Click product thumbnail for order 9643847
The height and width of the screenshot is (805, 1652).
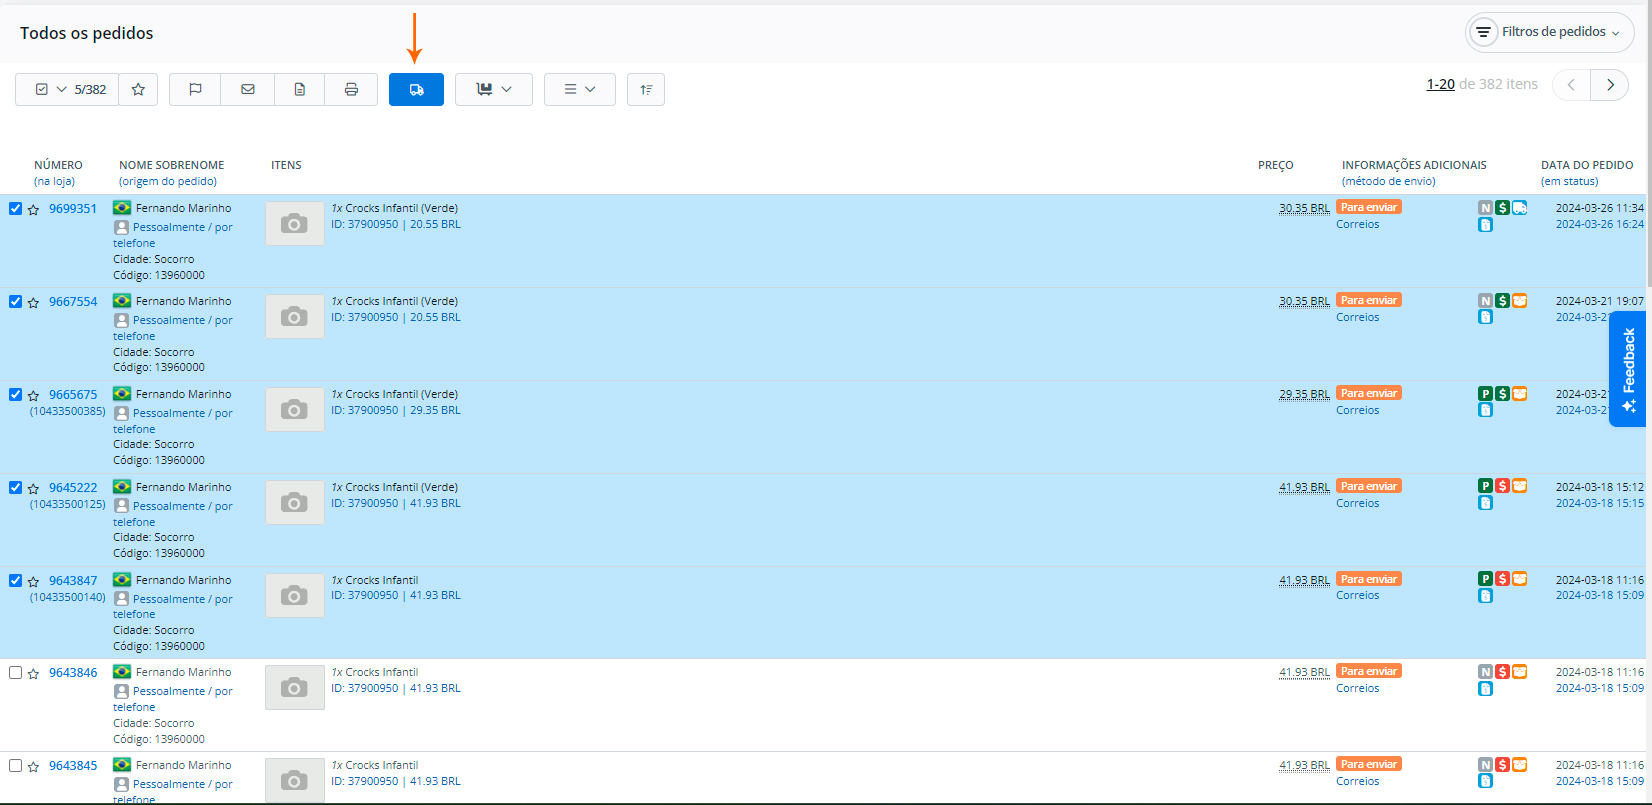[294, 595]
